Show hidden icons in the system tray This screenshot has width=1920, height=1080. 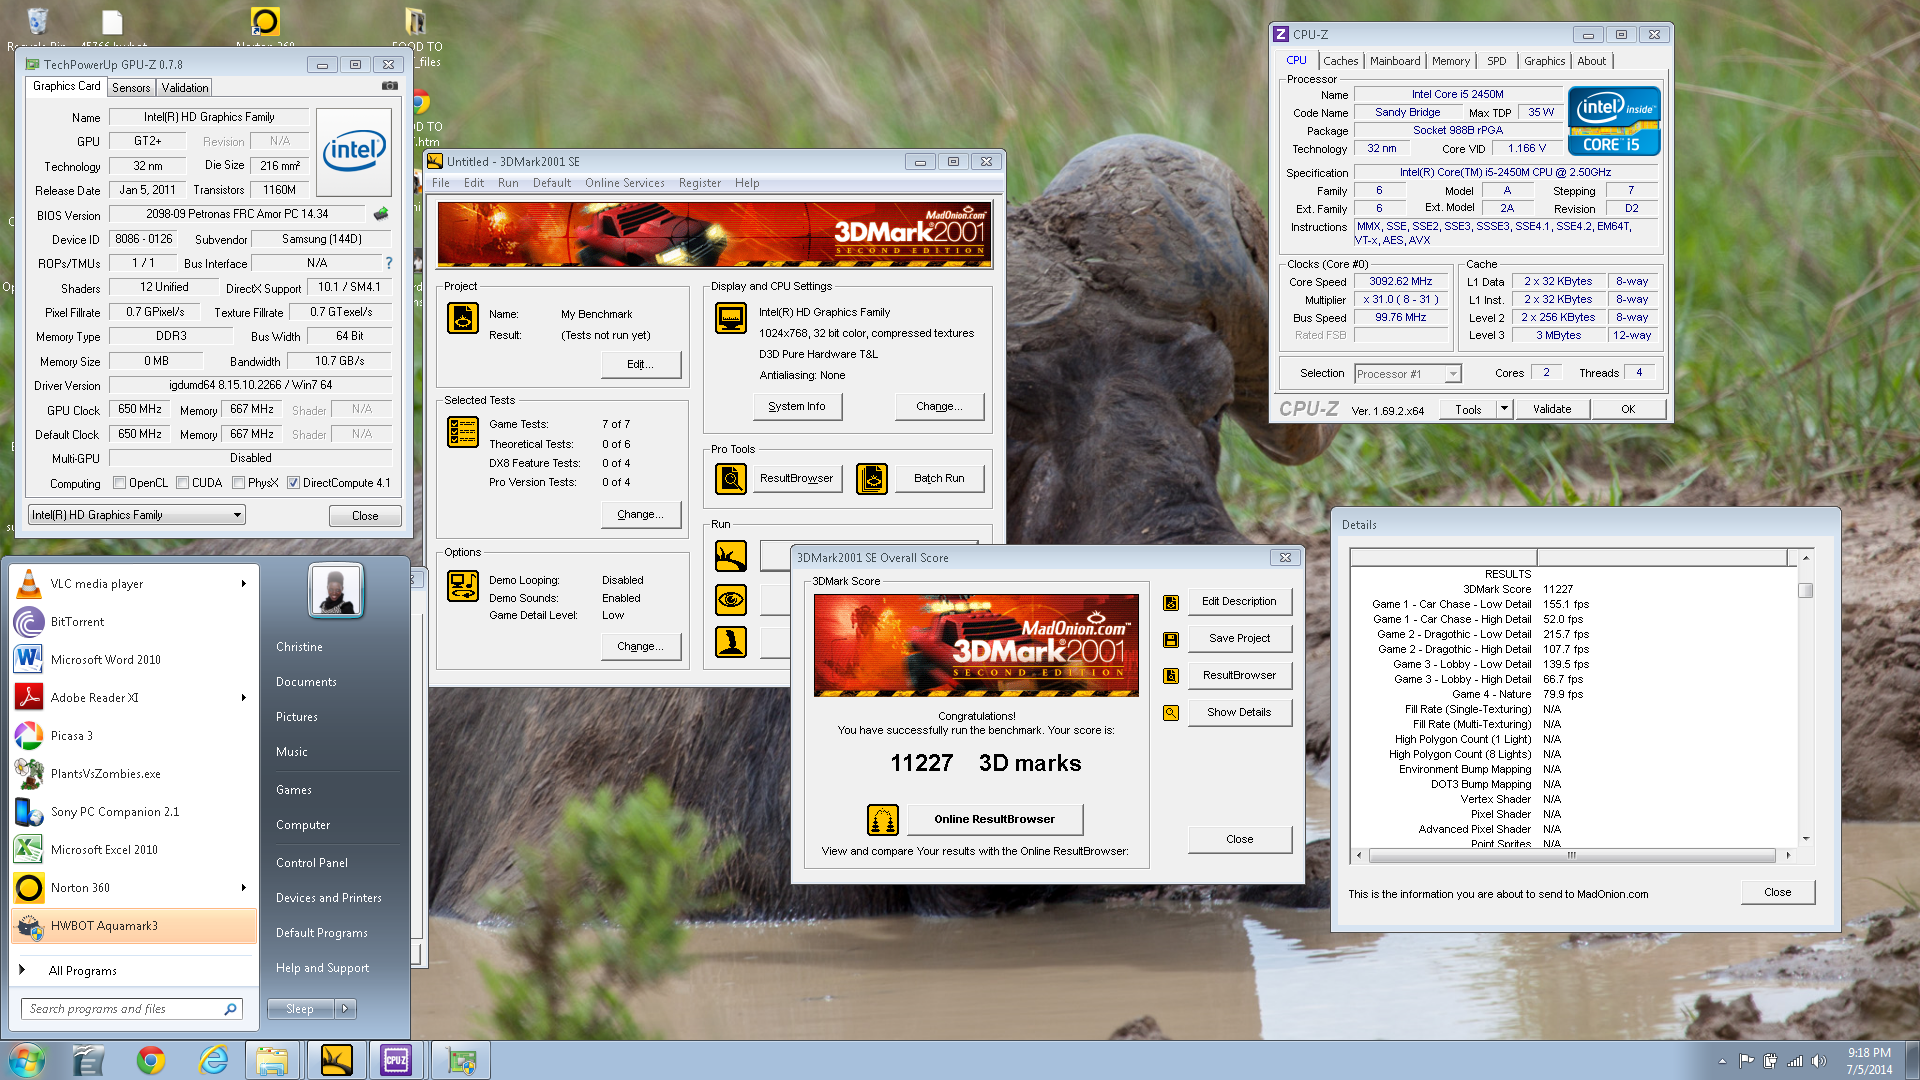click(1722, 1061)
